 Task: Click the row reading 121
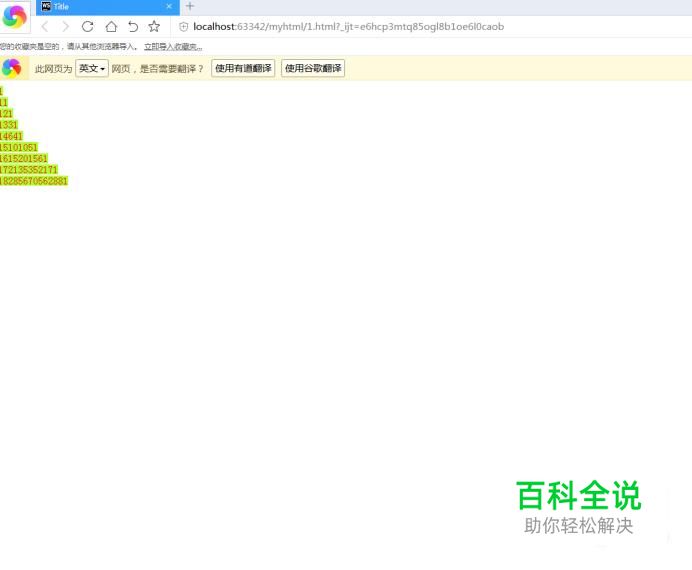(x=7, y=114)
